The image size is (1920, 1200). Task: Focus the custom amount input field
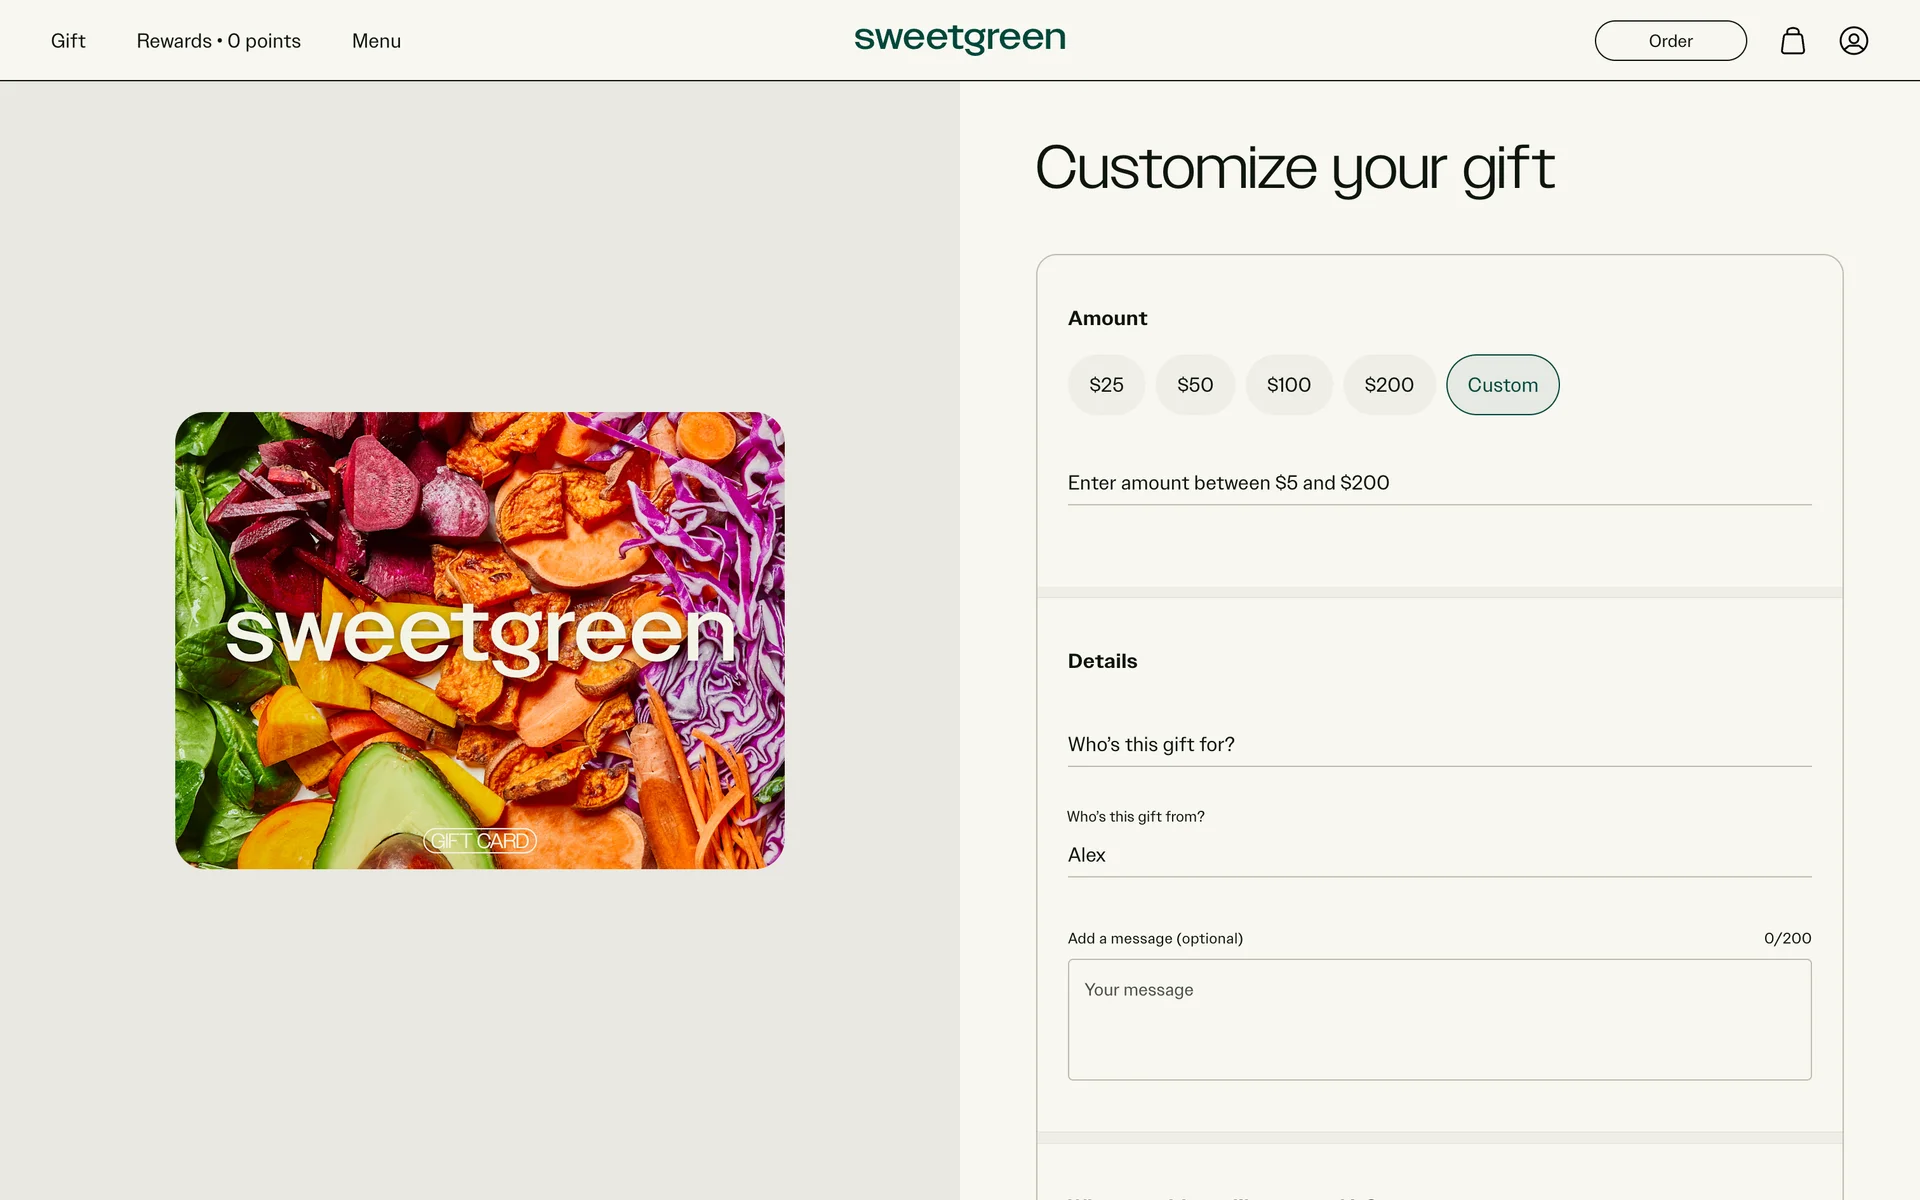coord(1440,483)
